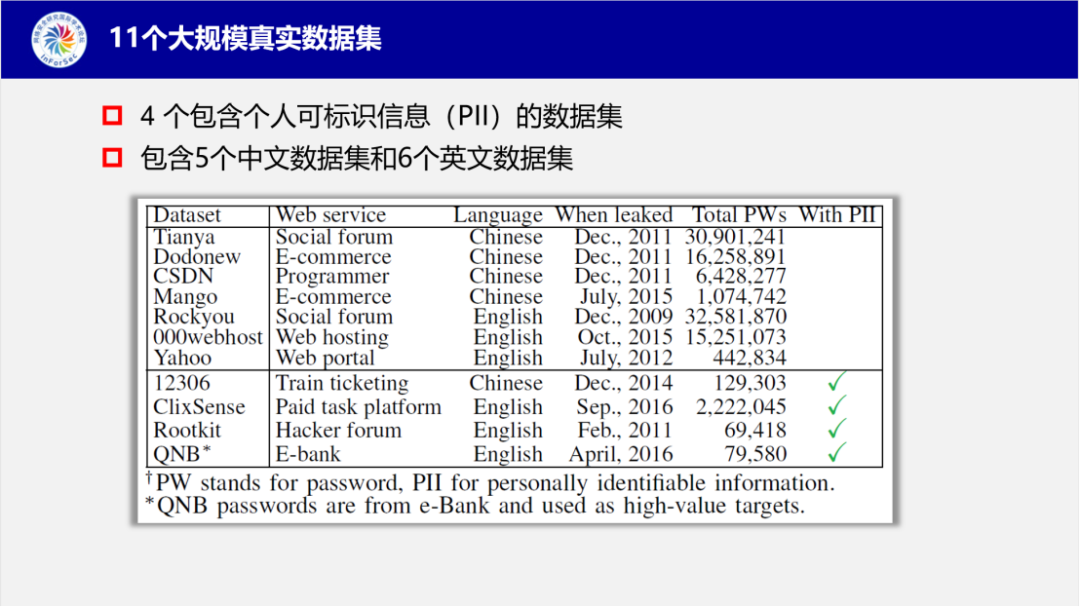Click the value 32,581,870
Screen dimensions: 1080x607
click(735, 318)
